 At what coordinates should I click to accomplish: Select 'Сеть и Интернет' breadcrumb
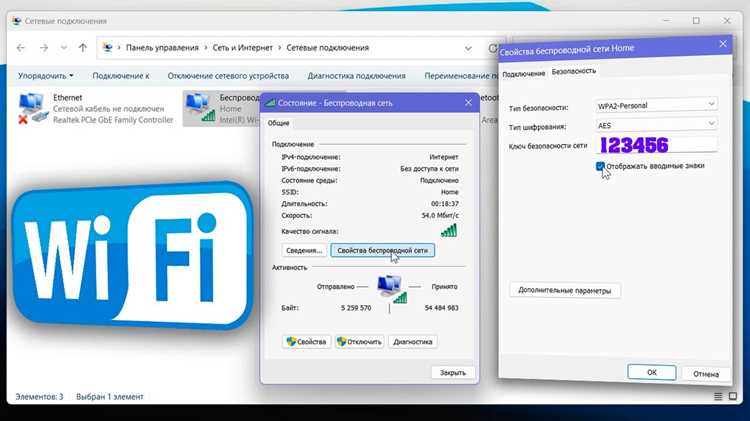(x=243, y=48)
